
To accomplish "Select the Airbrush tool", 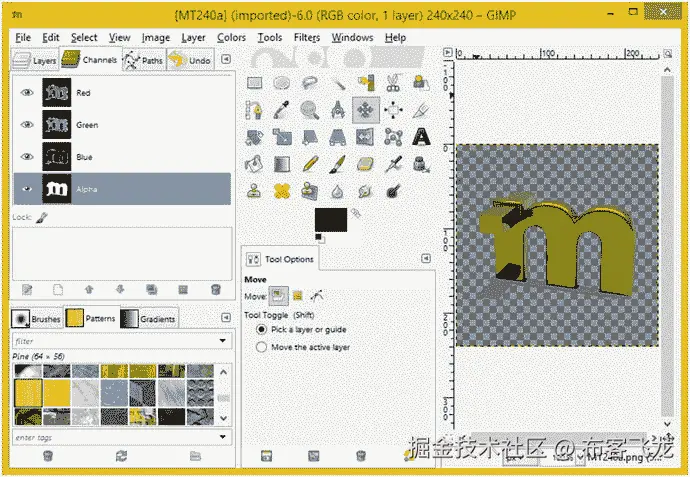I will (393, 165).
